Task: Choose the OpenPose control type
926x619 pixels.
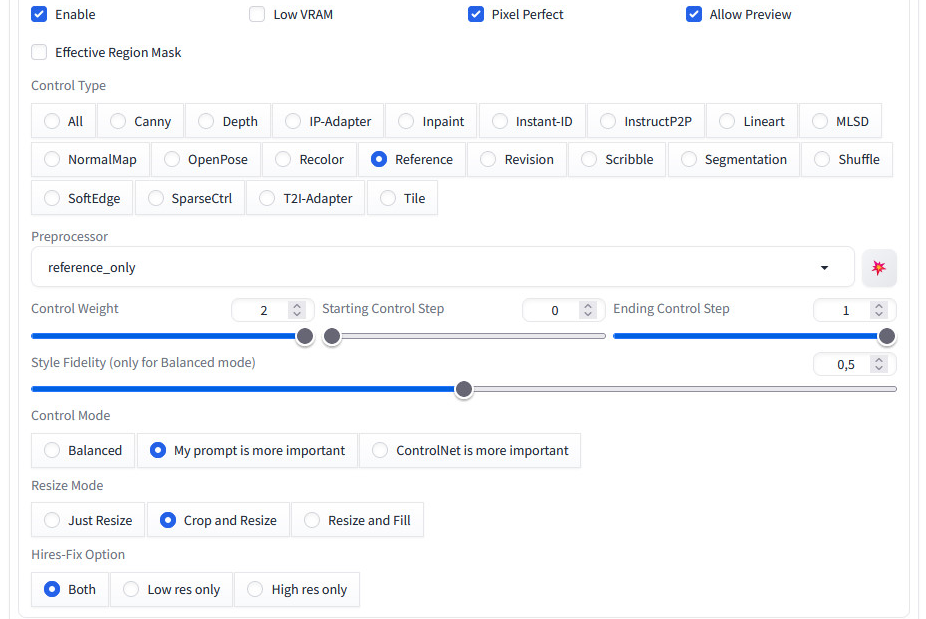Action: 206,159
